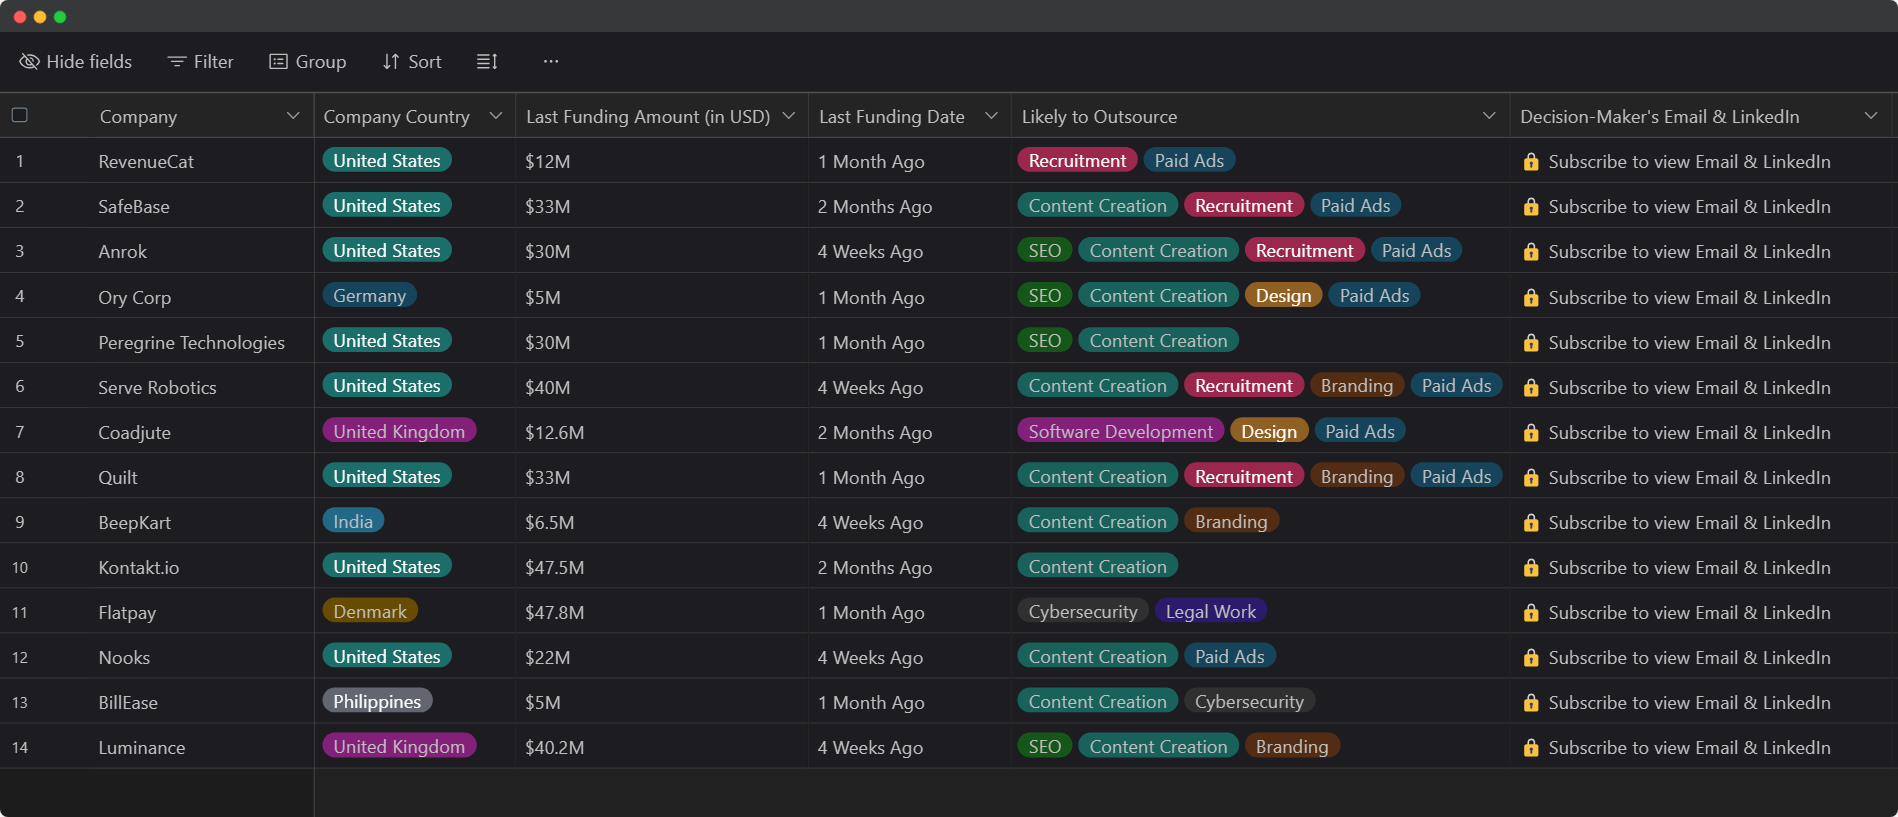1898x817 pixels.
Task: Click the lock icon in RevenueCat row
Action: pyautogui.click(x=1530, y=162)
